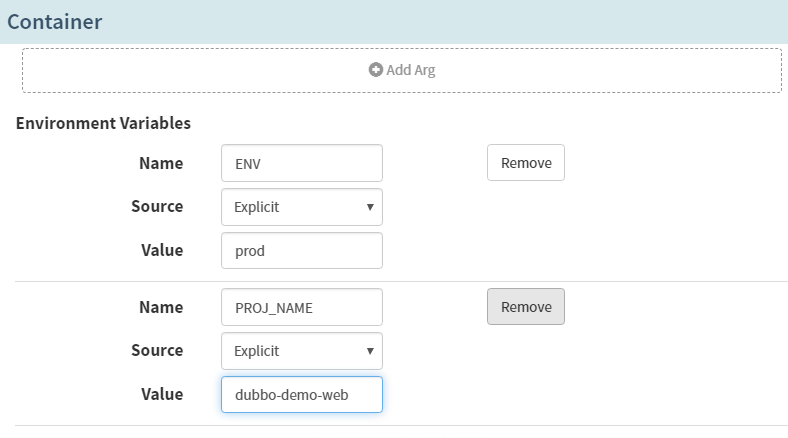Screen dimensions: 788x438
Task: Click the Value field containing dubbo-demo-web
Action: coord(301,395)
